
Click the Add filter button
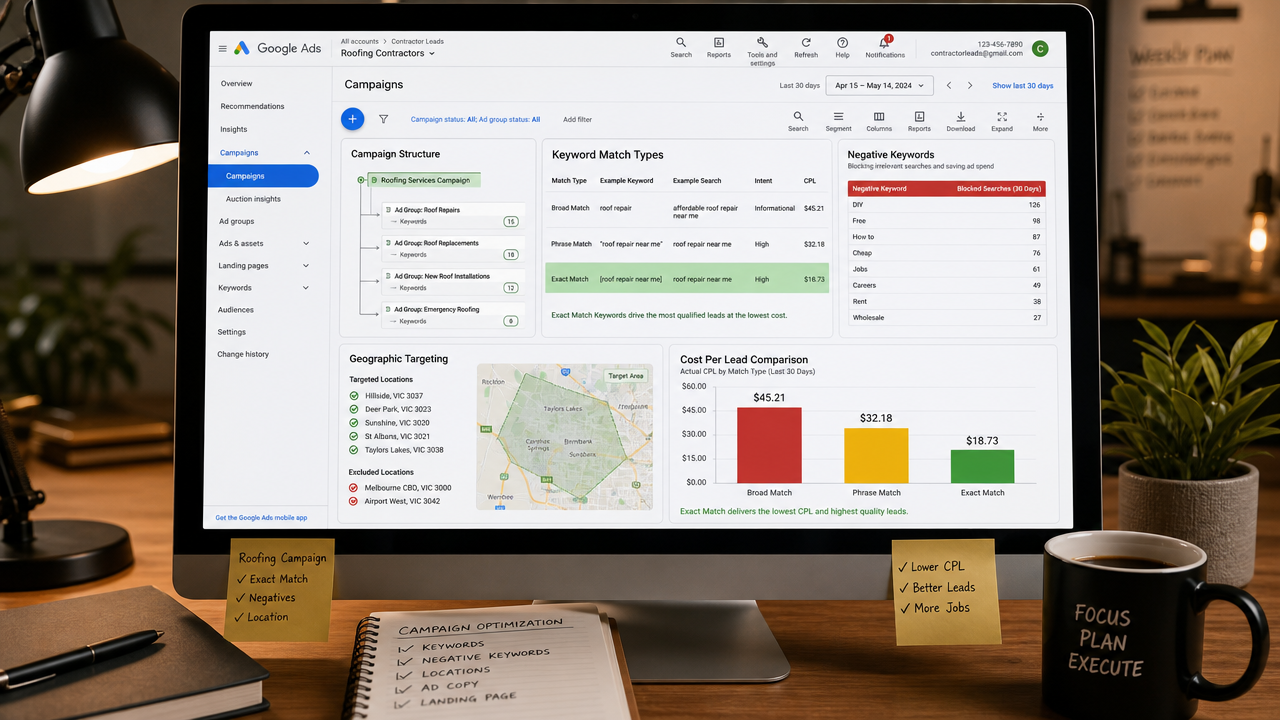(577, 120)
